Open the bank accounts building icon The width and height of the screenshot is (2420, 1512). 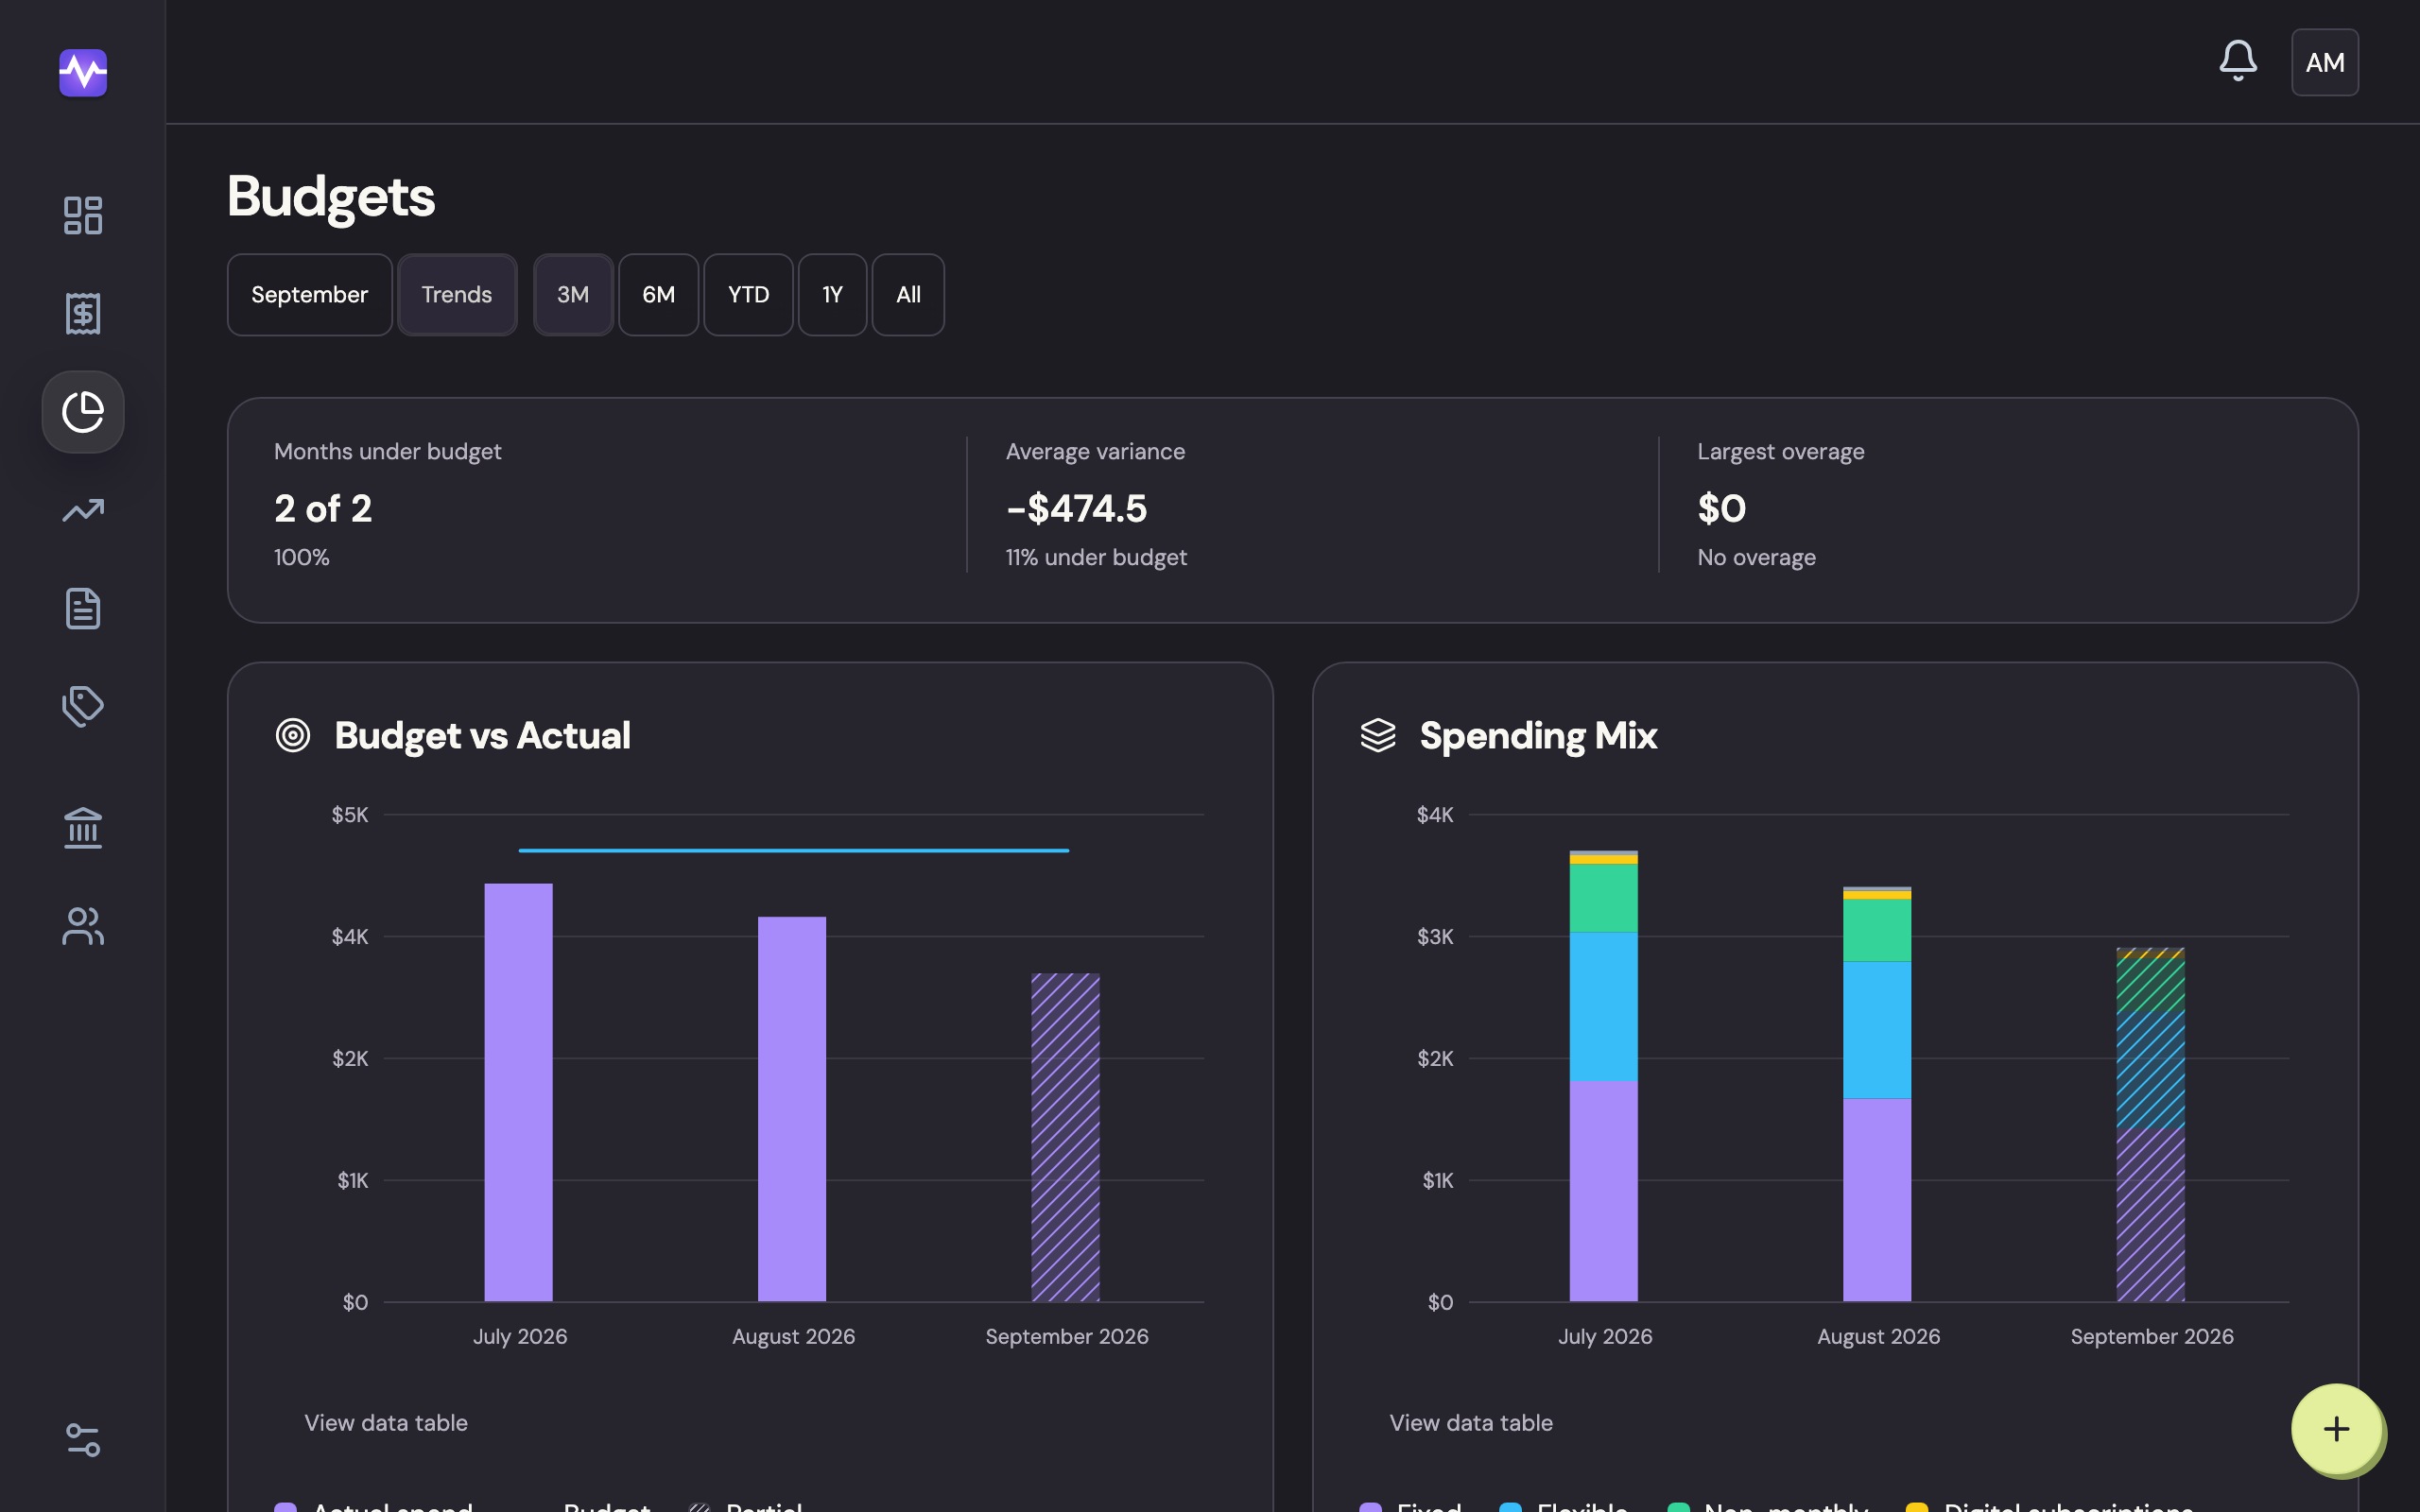pyautogui.click(x=83, y=828)
